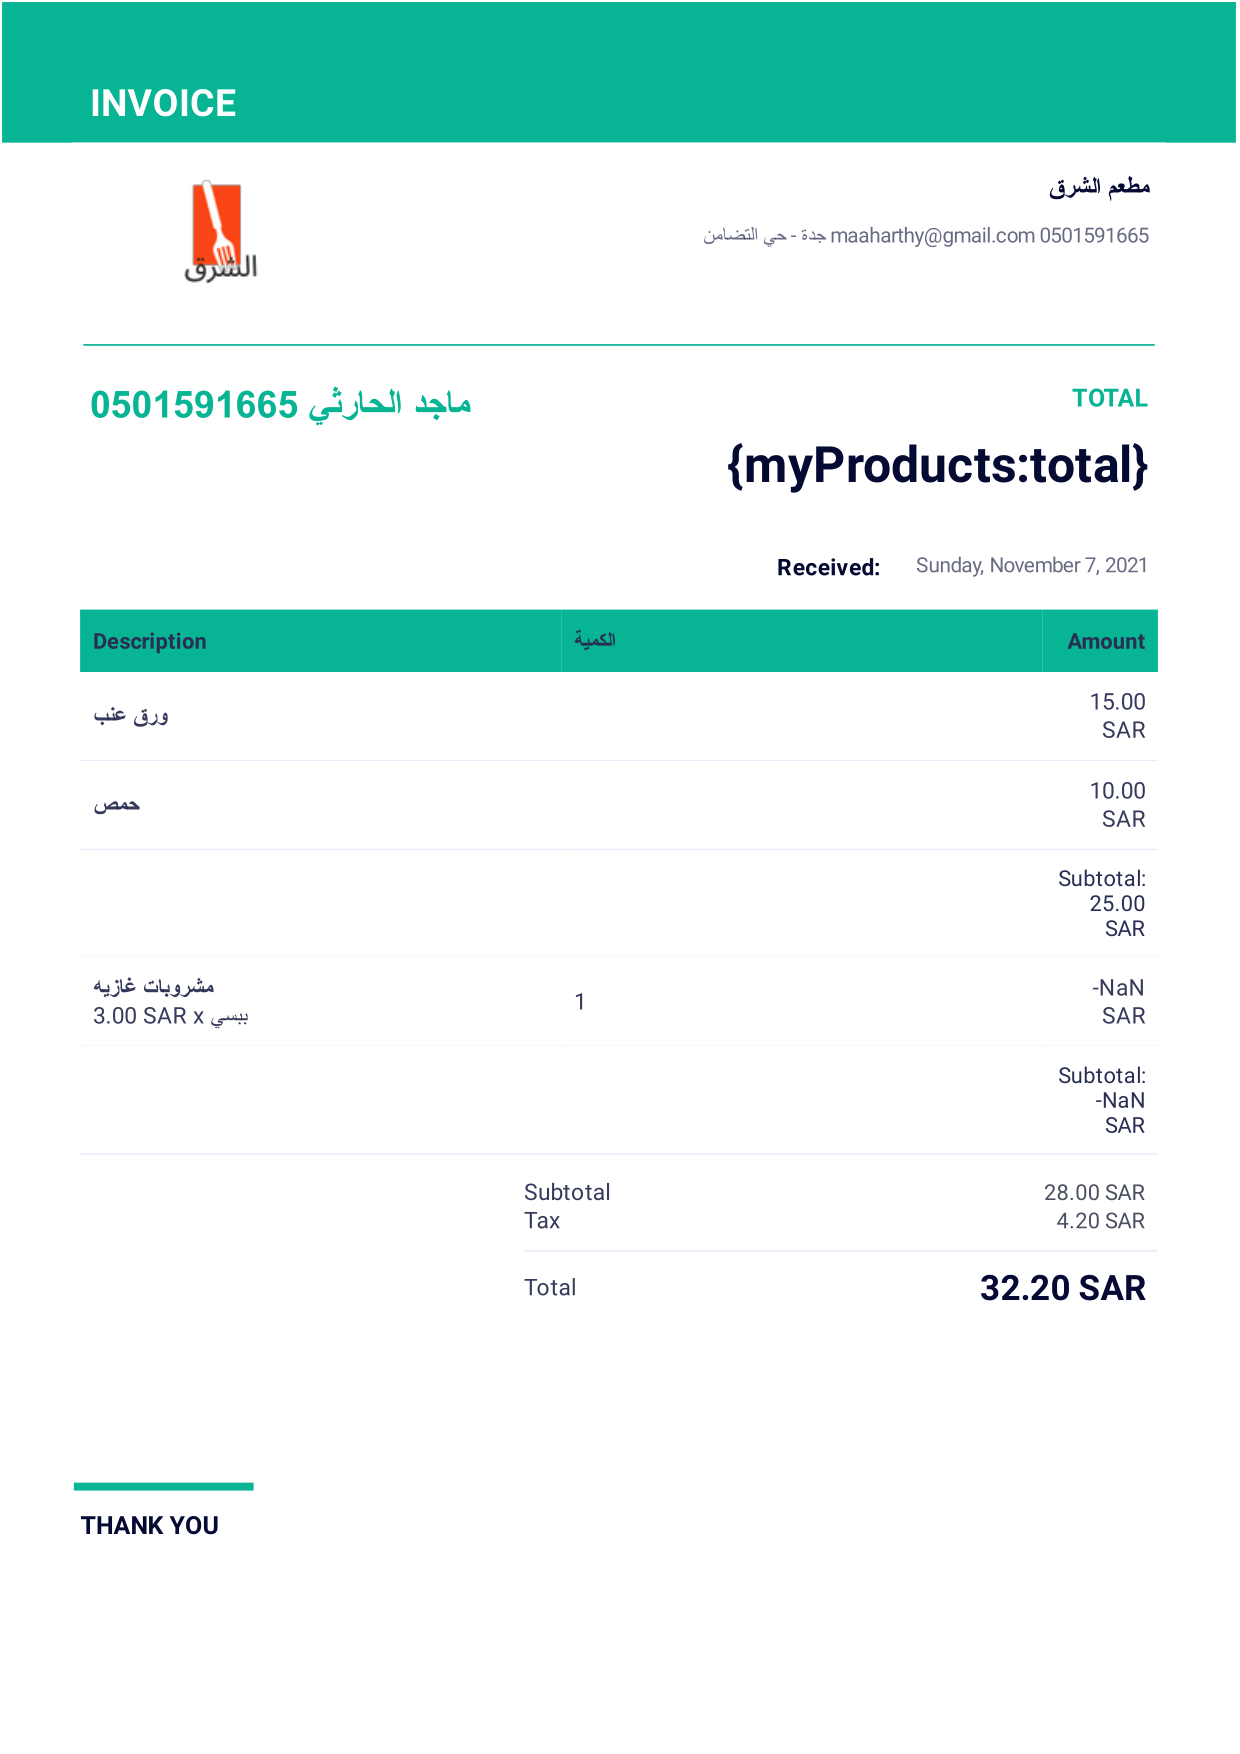Click the 15.00 SAR amount
Viewport: 1240px width, 1754px height.
(1117, 716)
